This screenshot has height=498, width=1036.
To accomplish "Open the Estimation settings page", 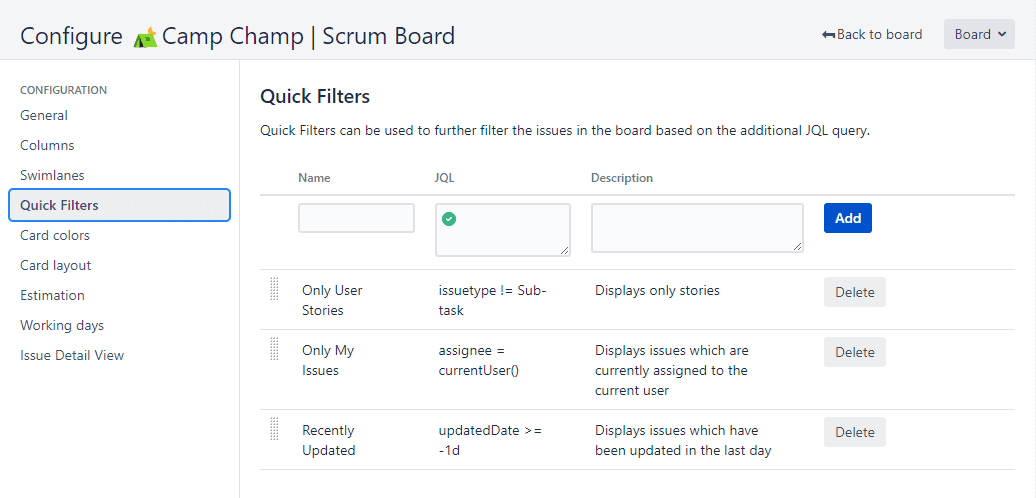I will [52, 295].
